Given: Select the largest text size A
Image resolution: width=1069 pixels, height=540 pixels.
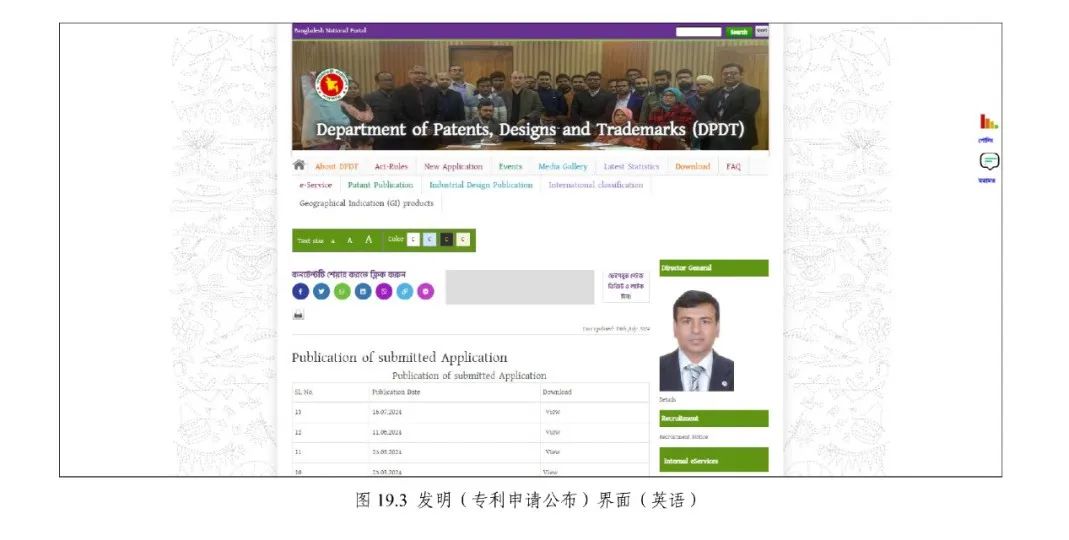Looking at the screenshot, I should pyautogui.click(x=368, y=240).
